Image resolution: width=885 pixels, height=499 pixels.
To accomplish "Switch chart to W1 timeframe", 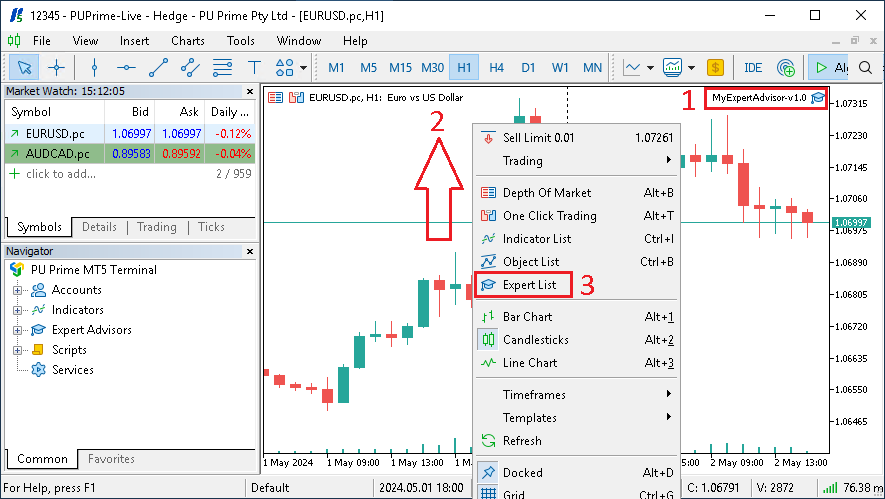I will 560,68.
